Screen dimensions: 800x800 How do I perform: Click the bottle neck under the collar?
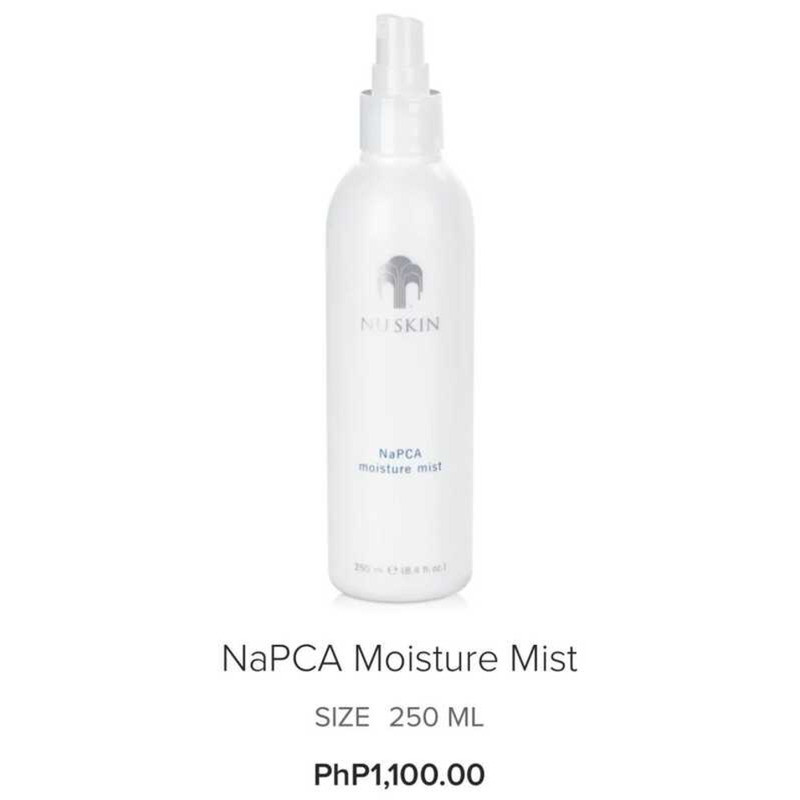click(401, 152)
